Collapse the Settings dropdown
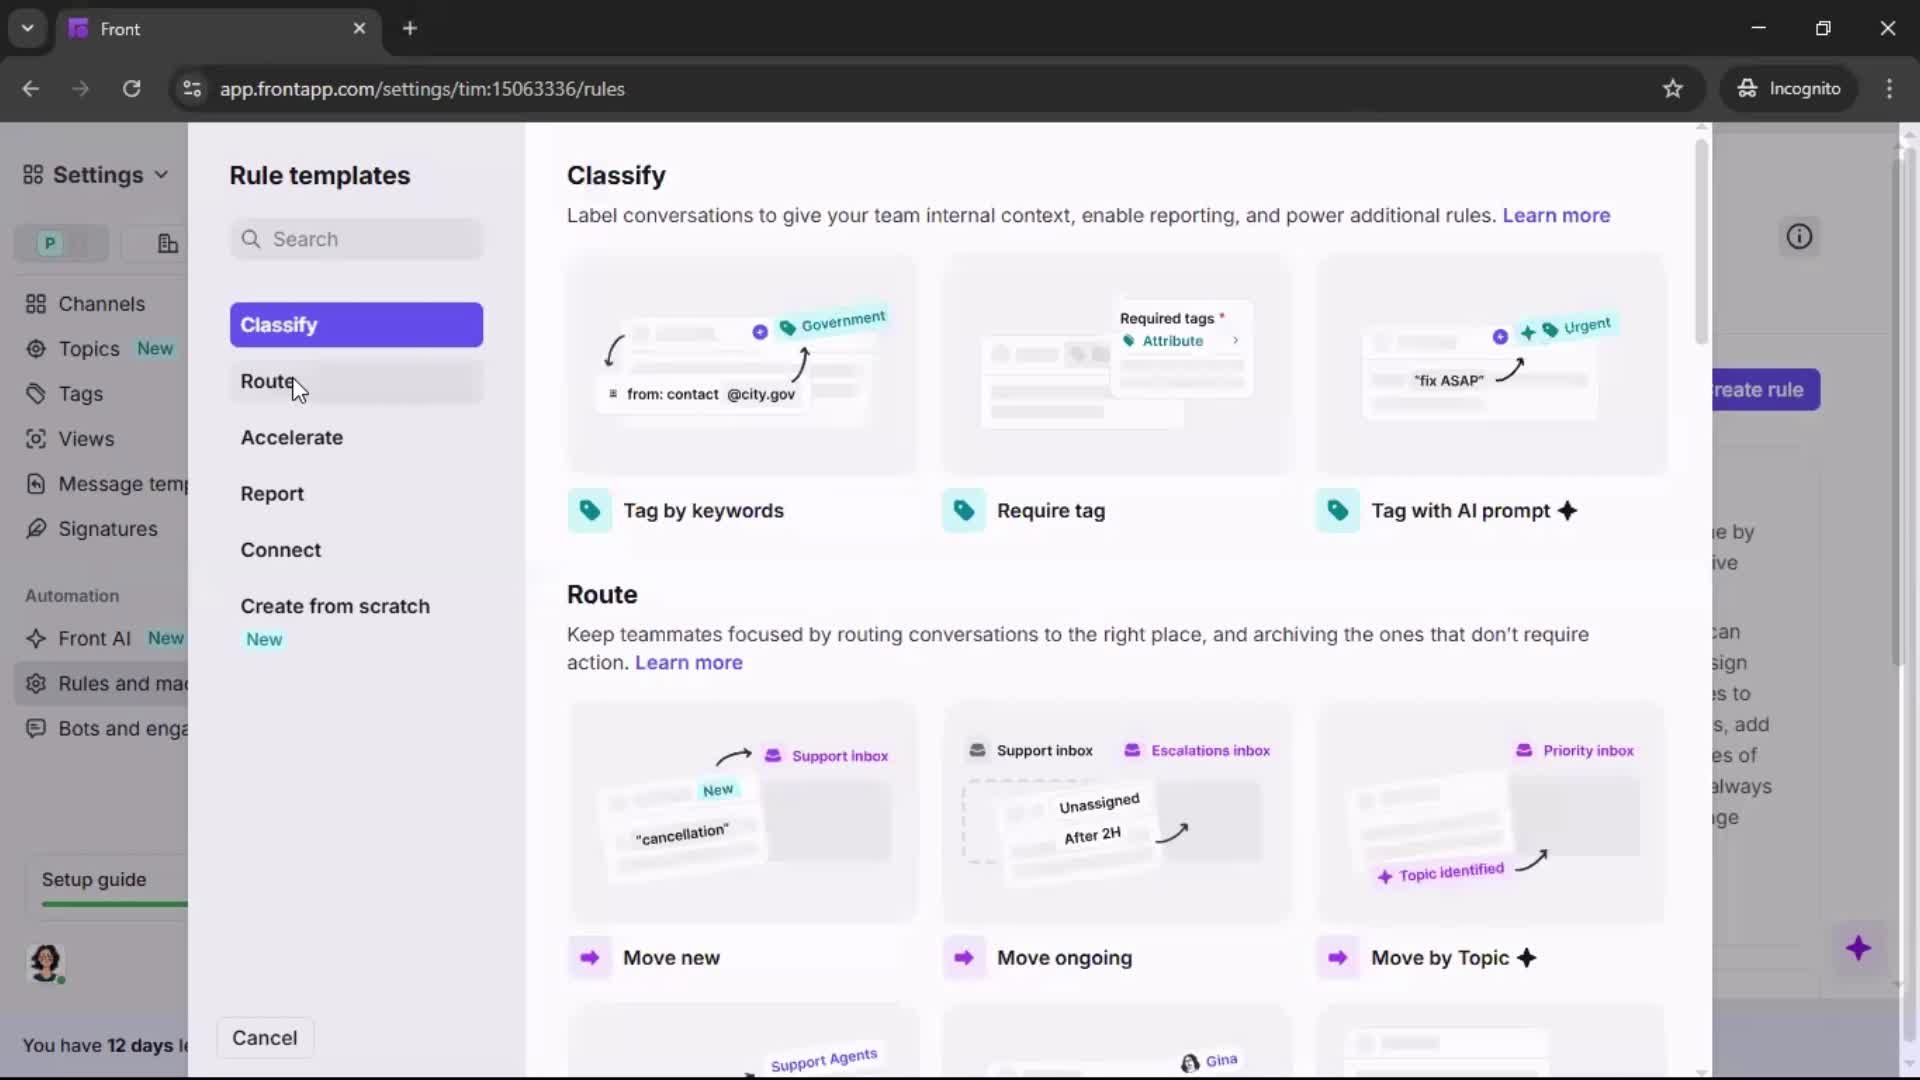The image size is (1920, 1080). pos(161,175)
